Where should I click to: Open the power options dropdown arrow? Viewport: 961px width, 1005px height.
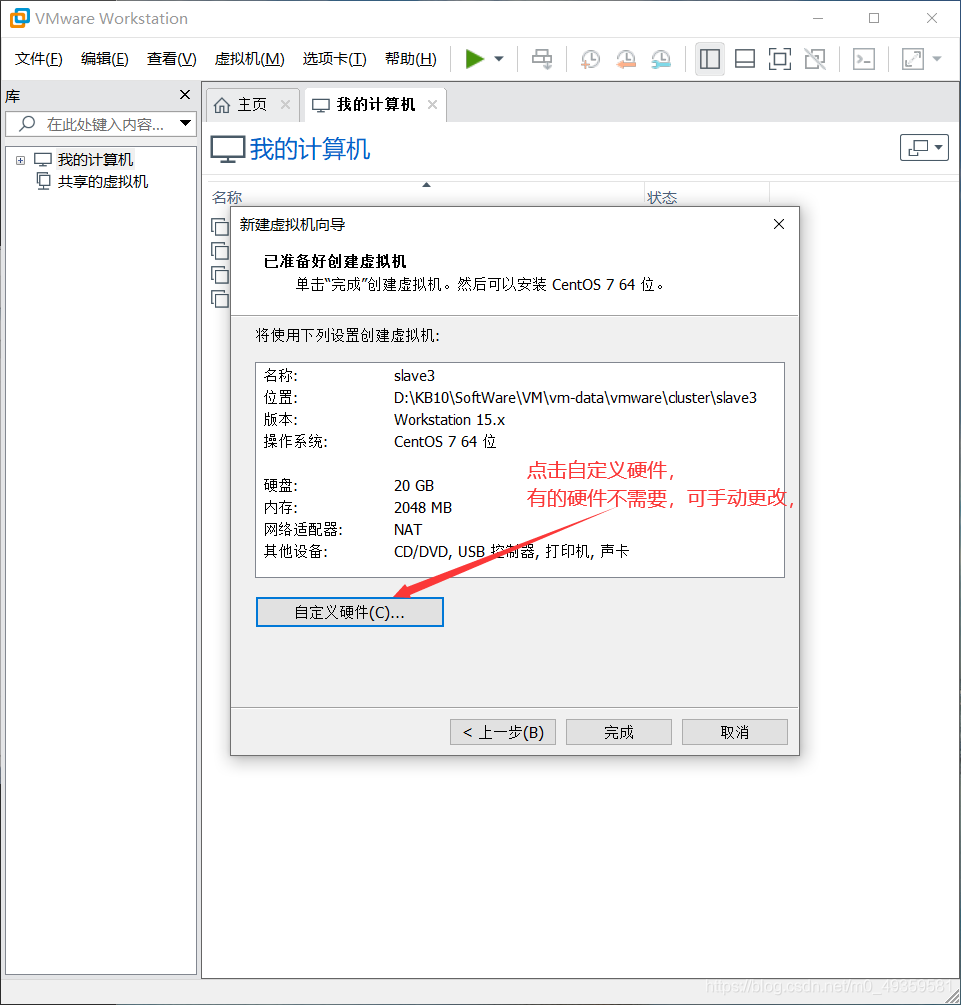point(499,59)
